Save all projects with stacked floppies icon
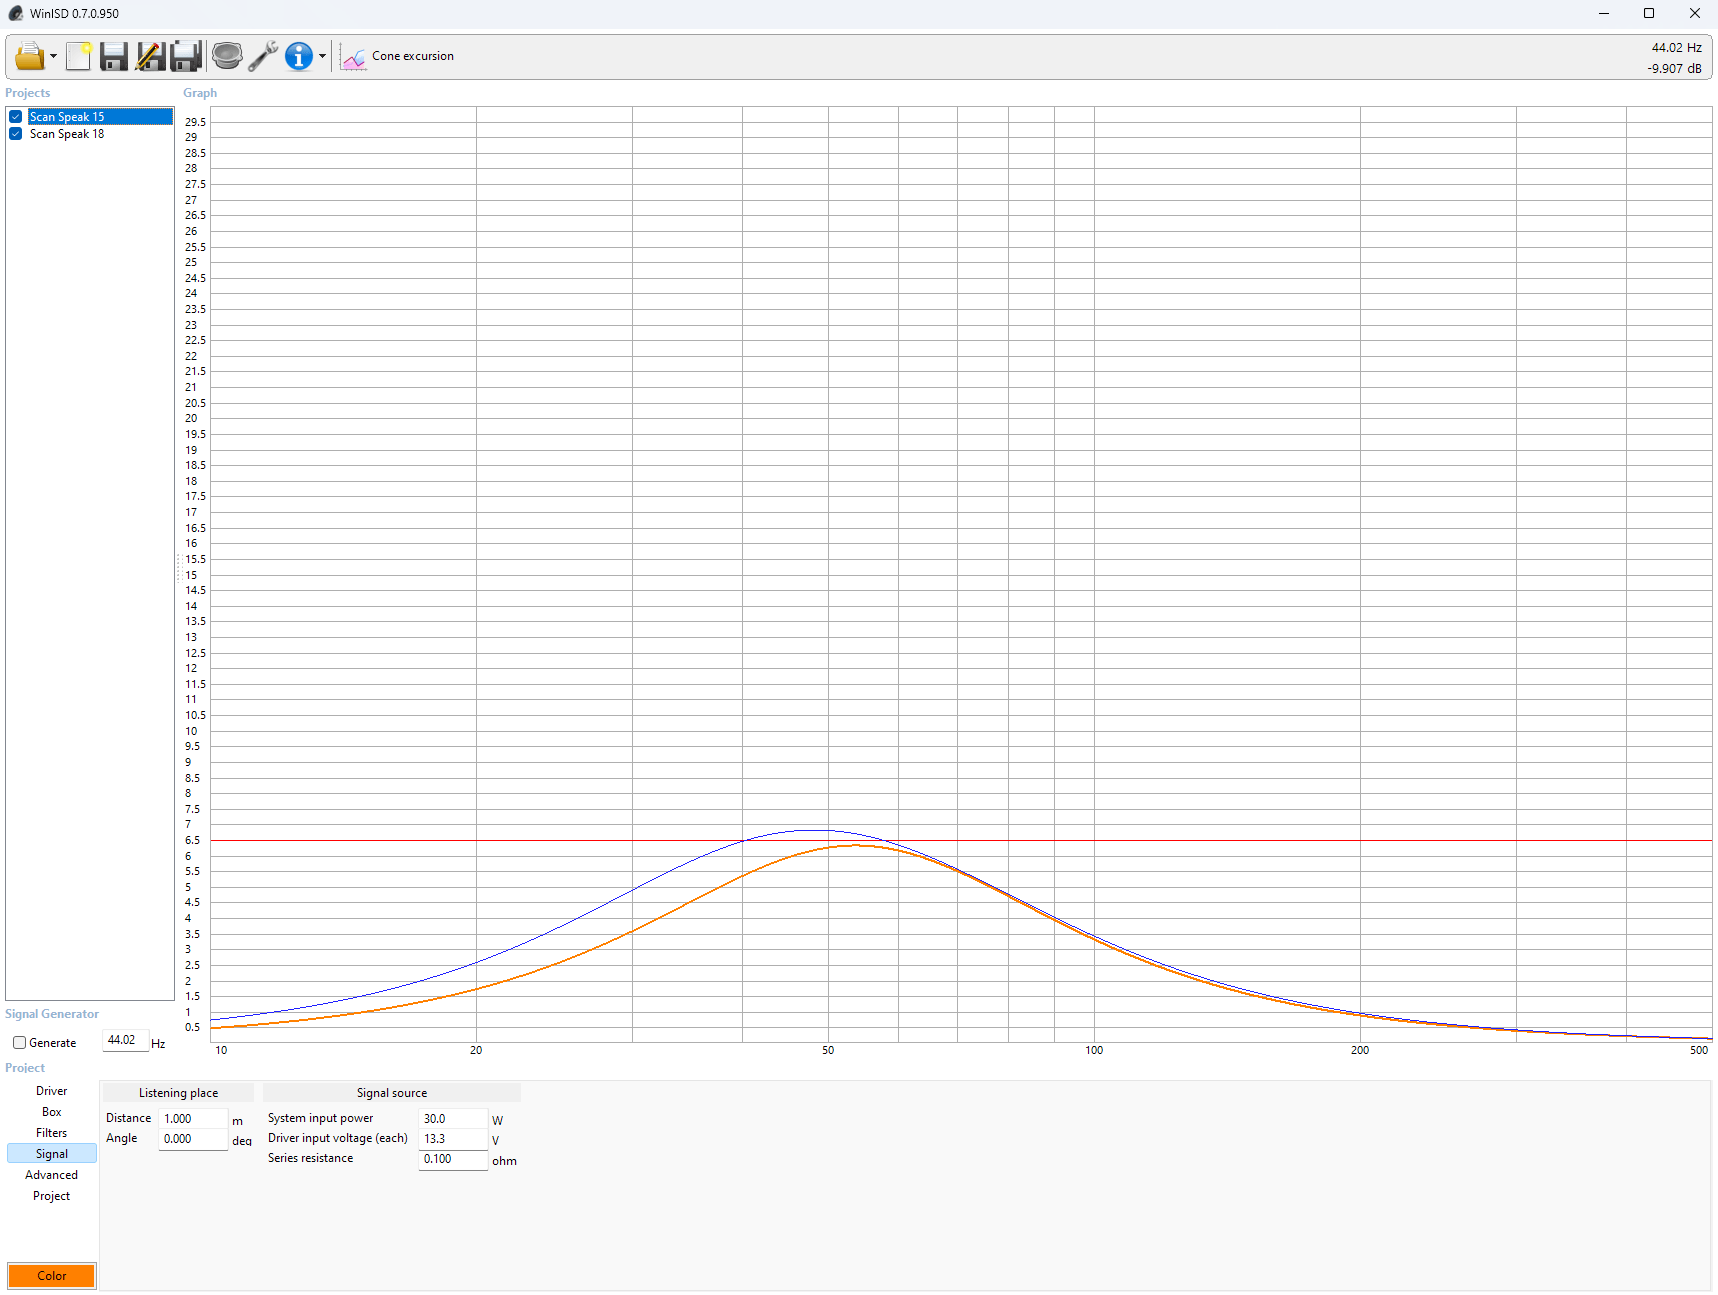The image size is (1718, 1295). (186, 56)
